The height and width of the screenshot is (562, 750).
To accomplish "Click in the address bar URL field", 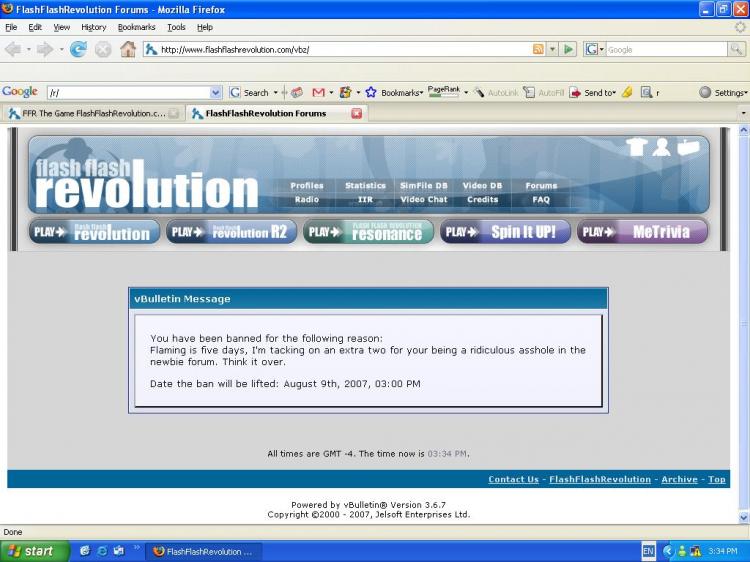I will pyautogui.click(x=344, y=49).
